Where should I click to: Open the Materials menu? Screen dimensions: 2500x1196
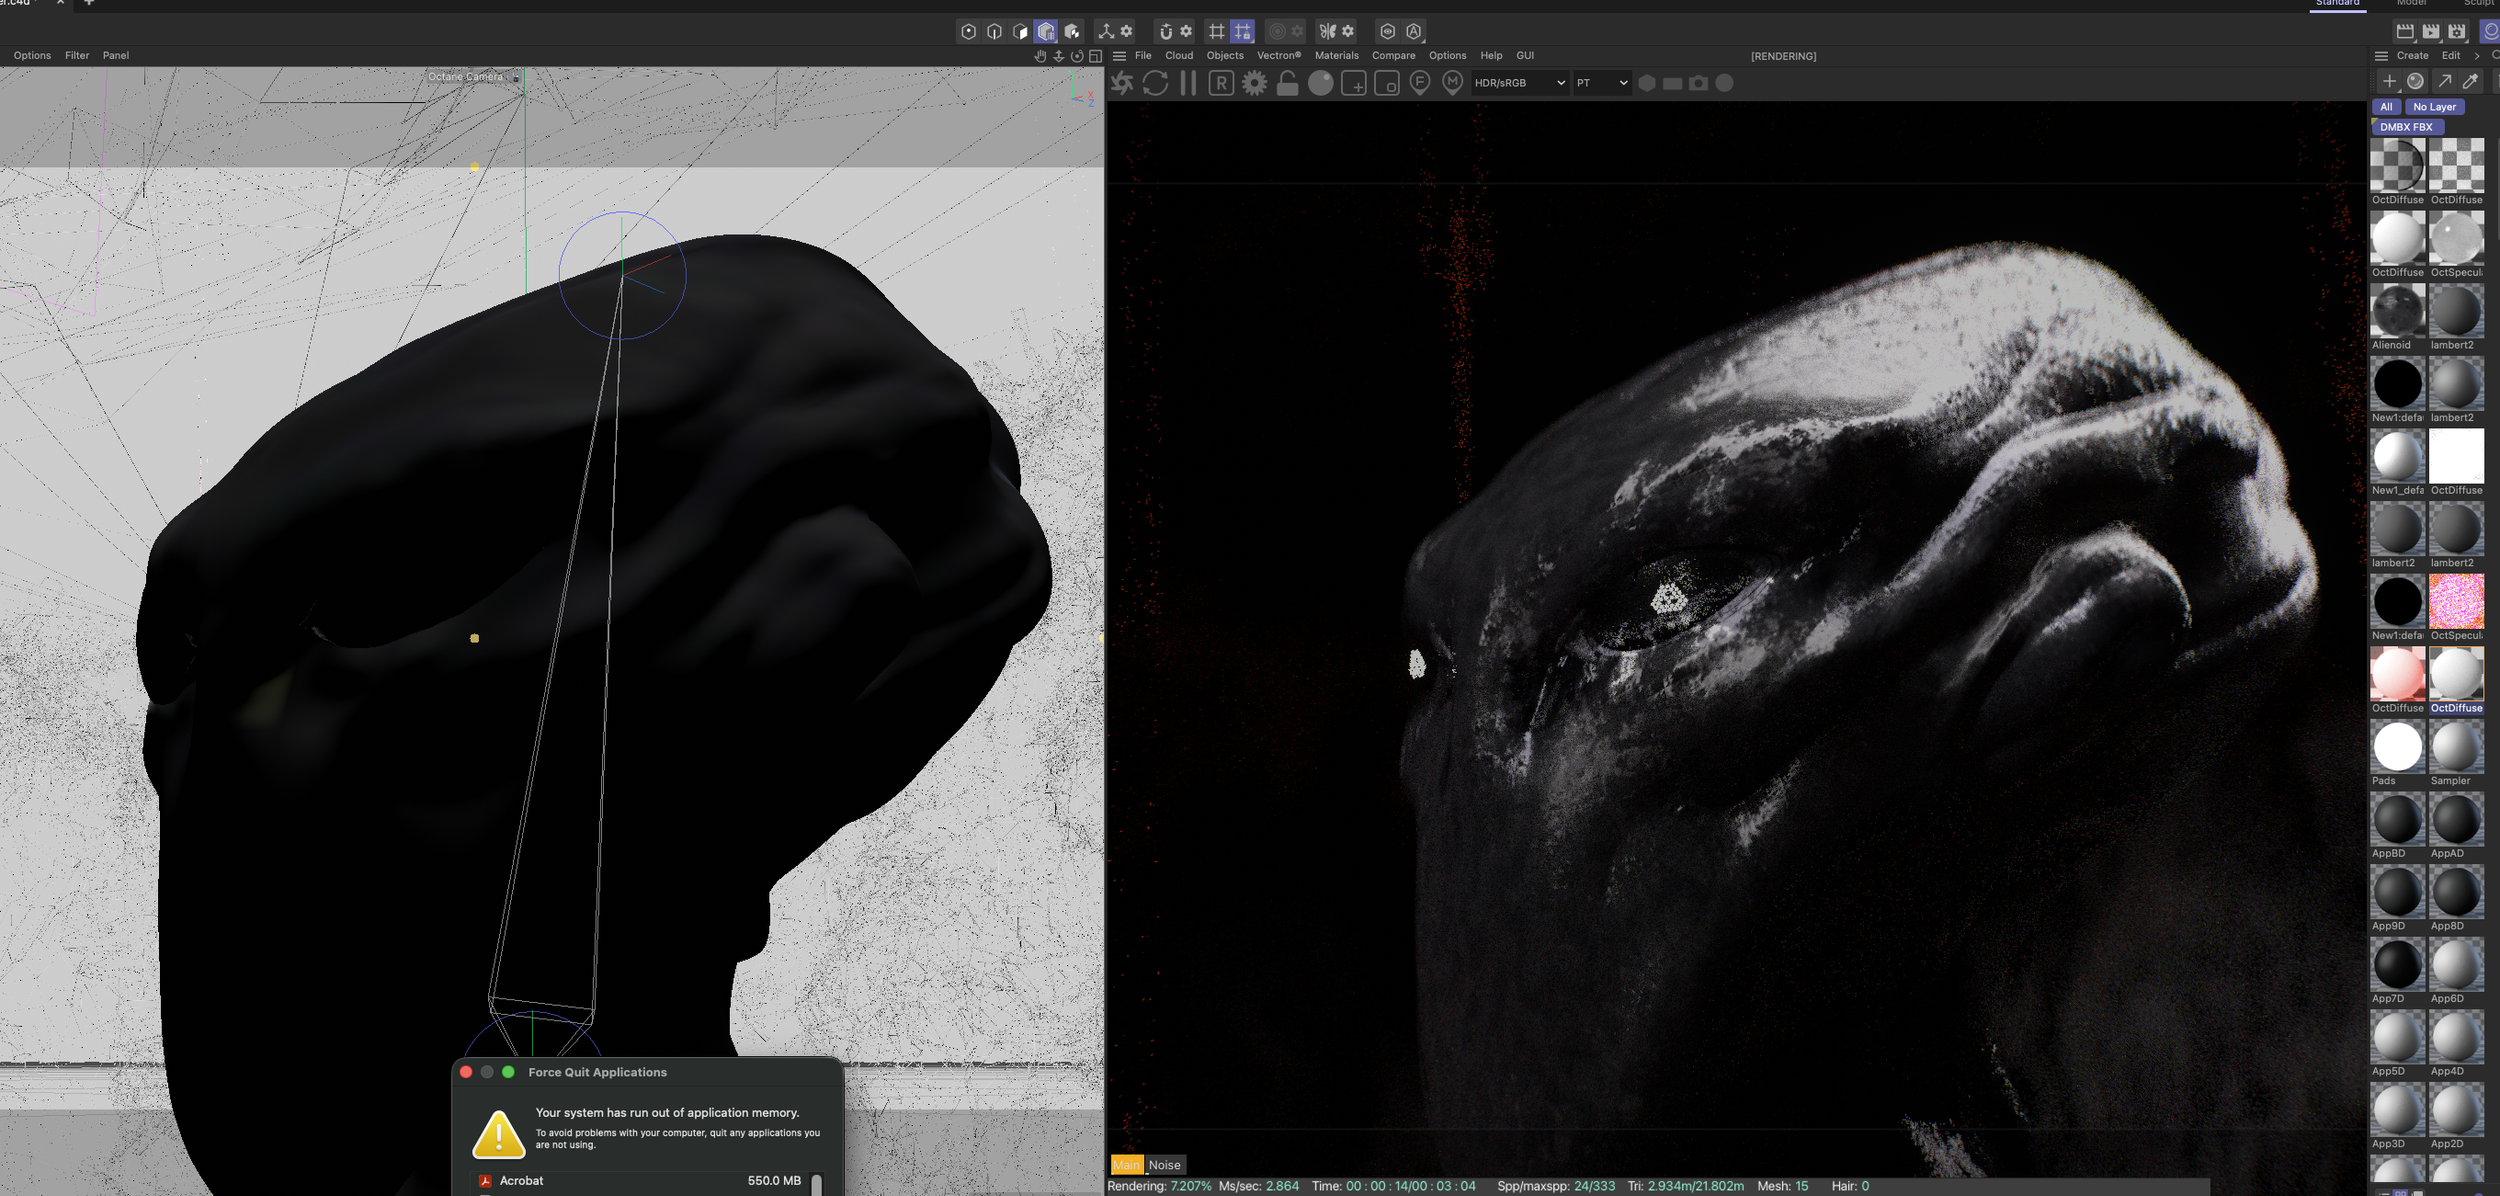click(1336, 56)
